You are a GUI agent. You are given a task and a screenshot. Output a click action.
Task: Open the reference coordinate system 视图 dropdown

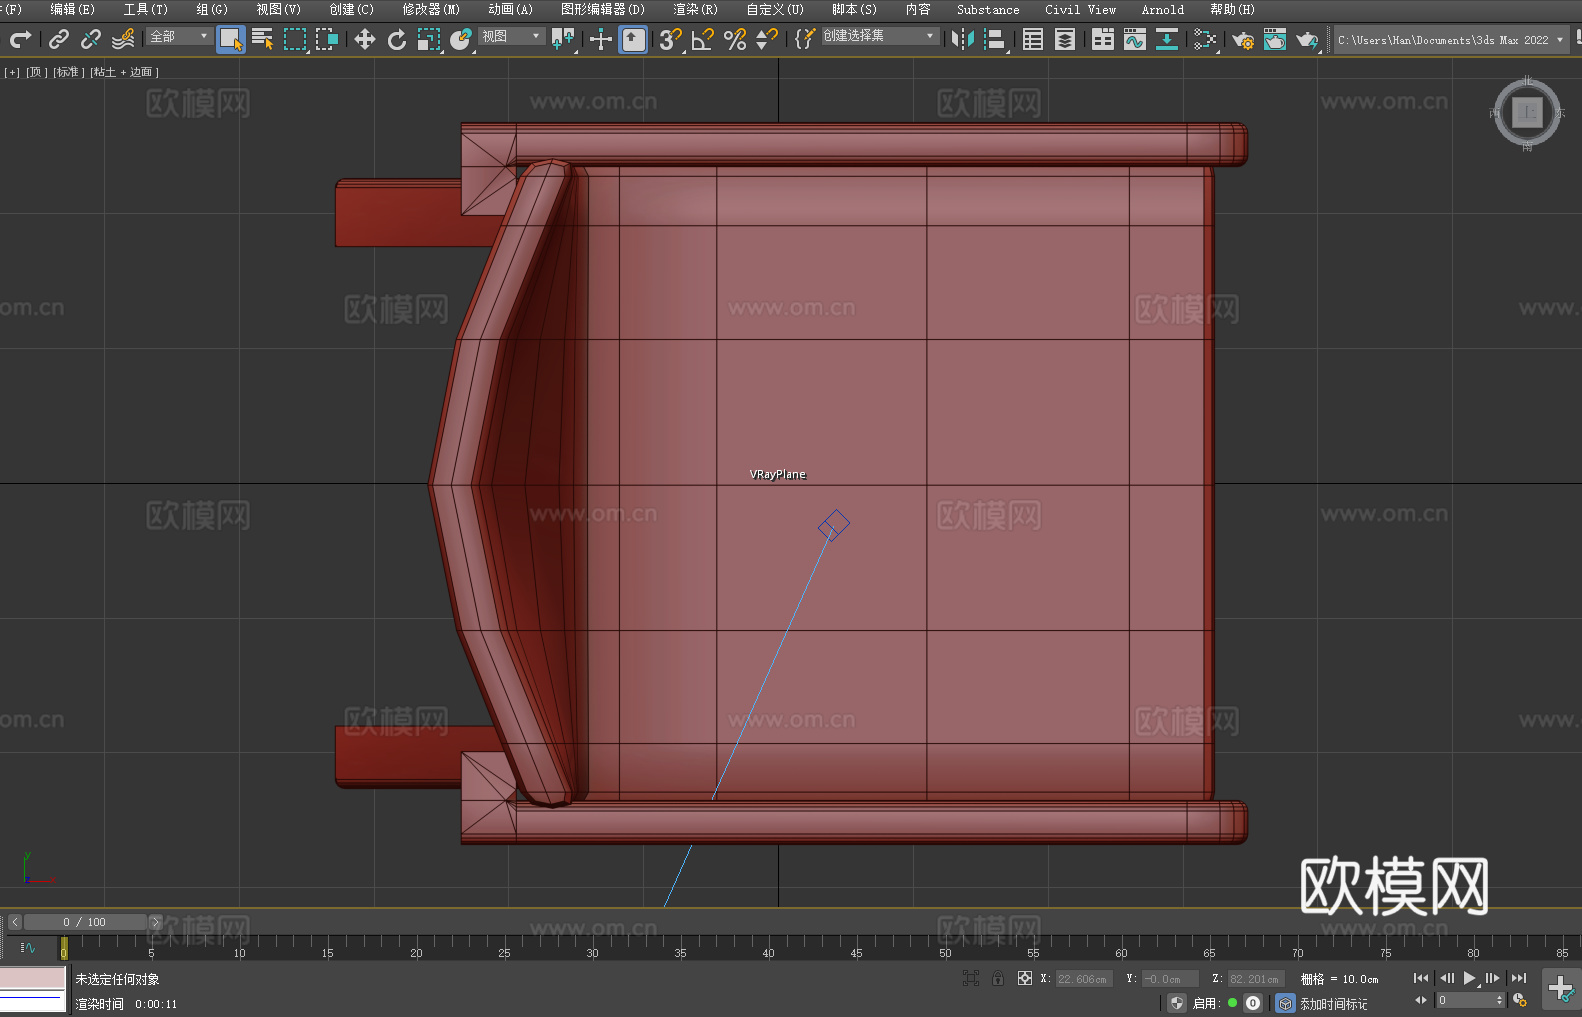pos(511,36)
